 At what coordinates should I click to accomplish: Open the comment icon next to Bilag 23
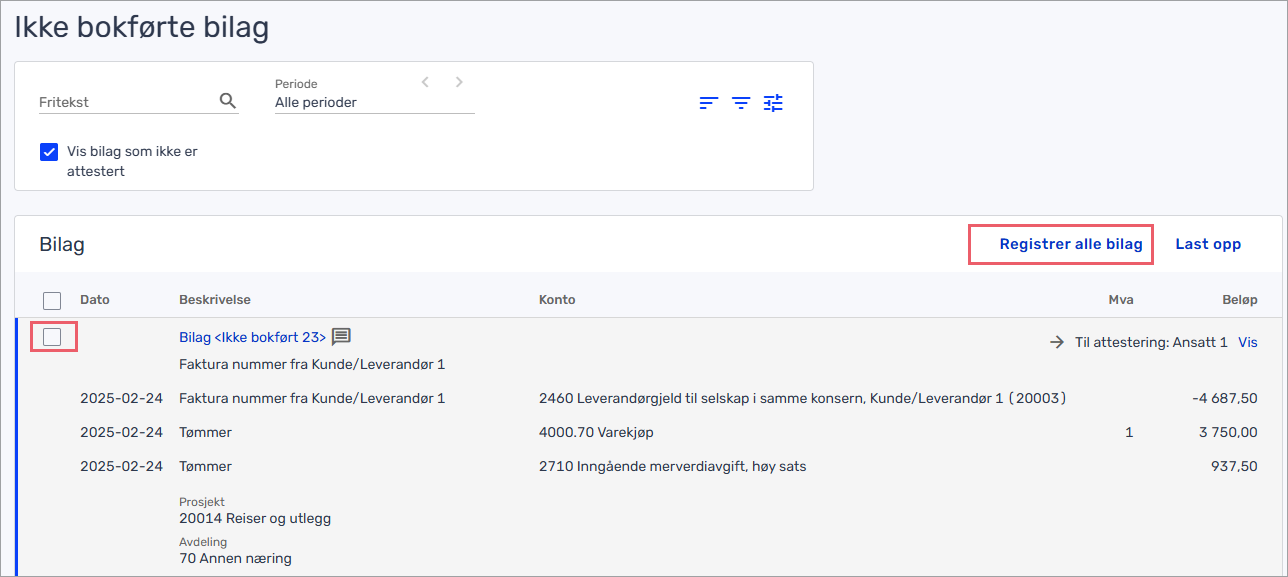(341, 337)
